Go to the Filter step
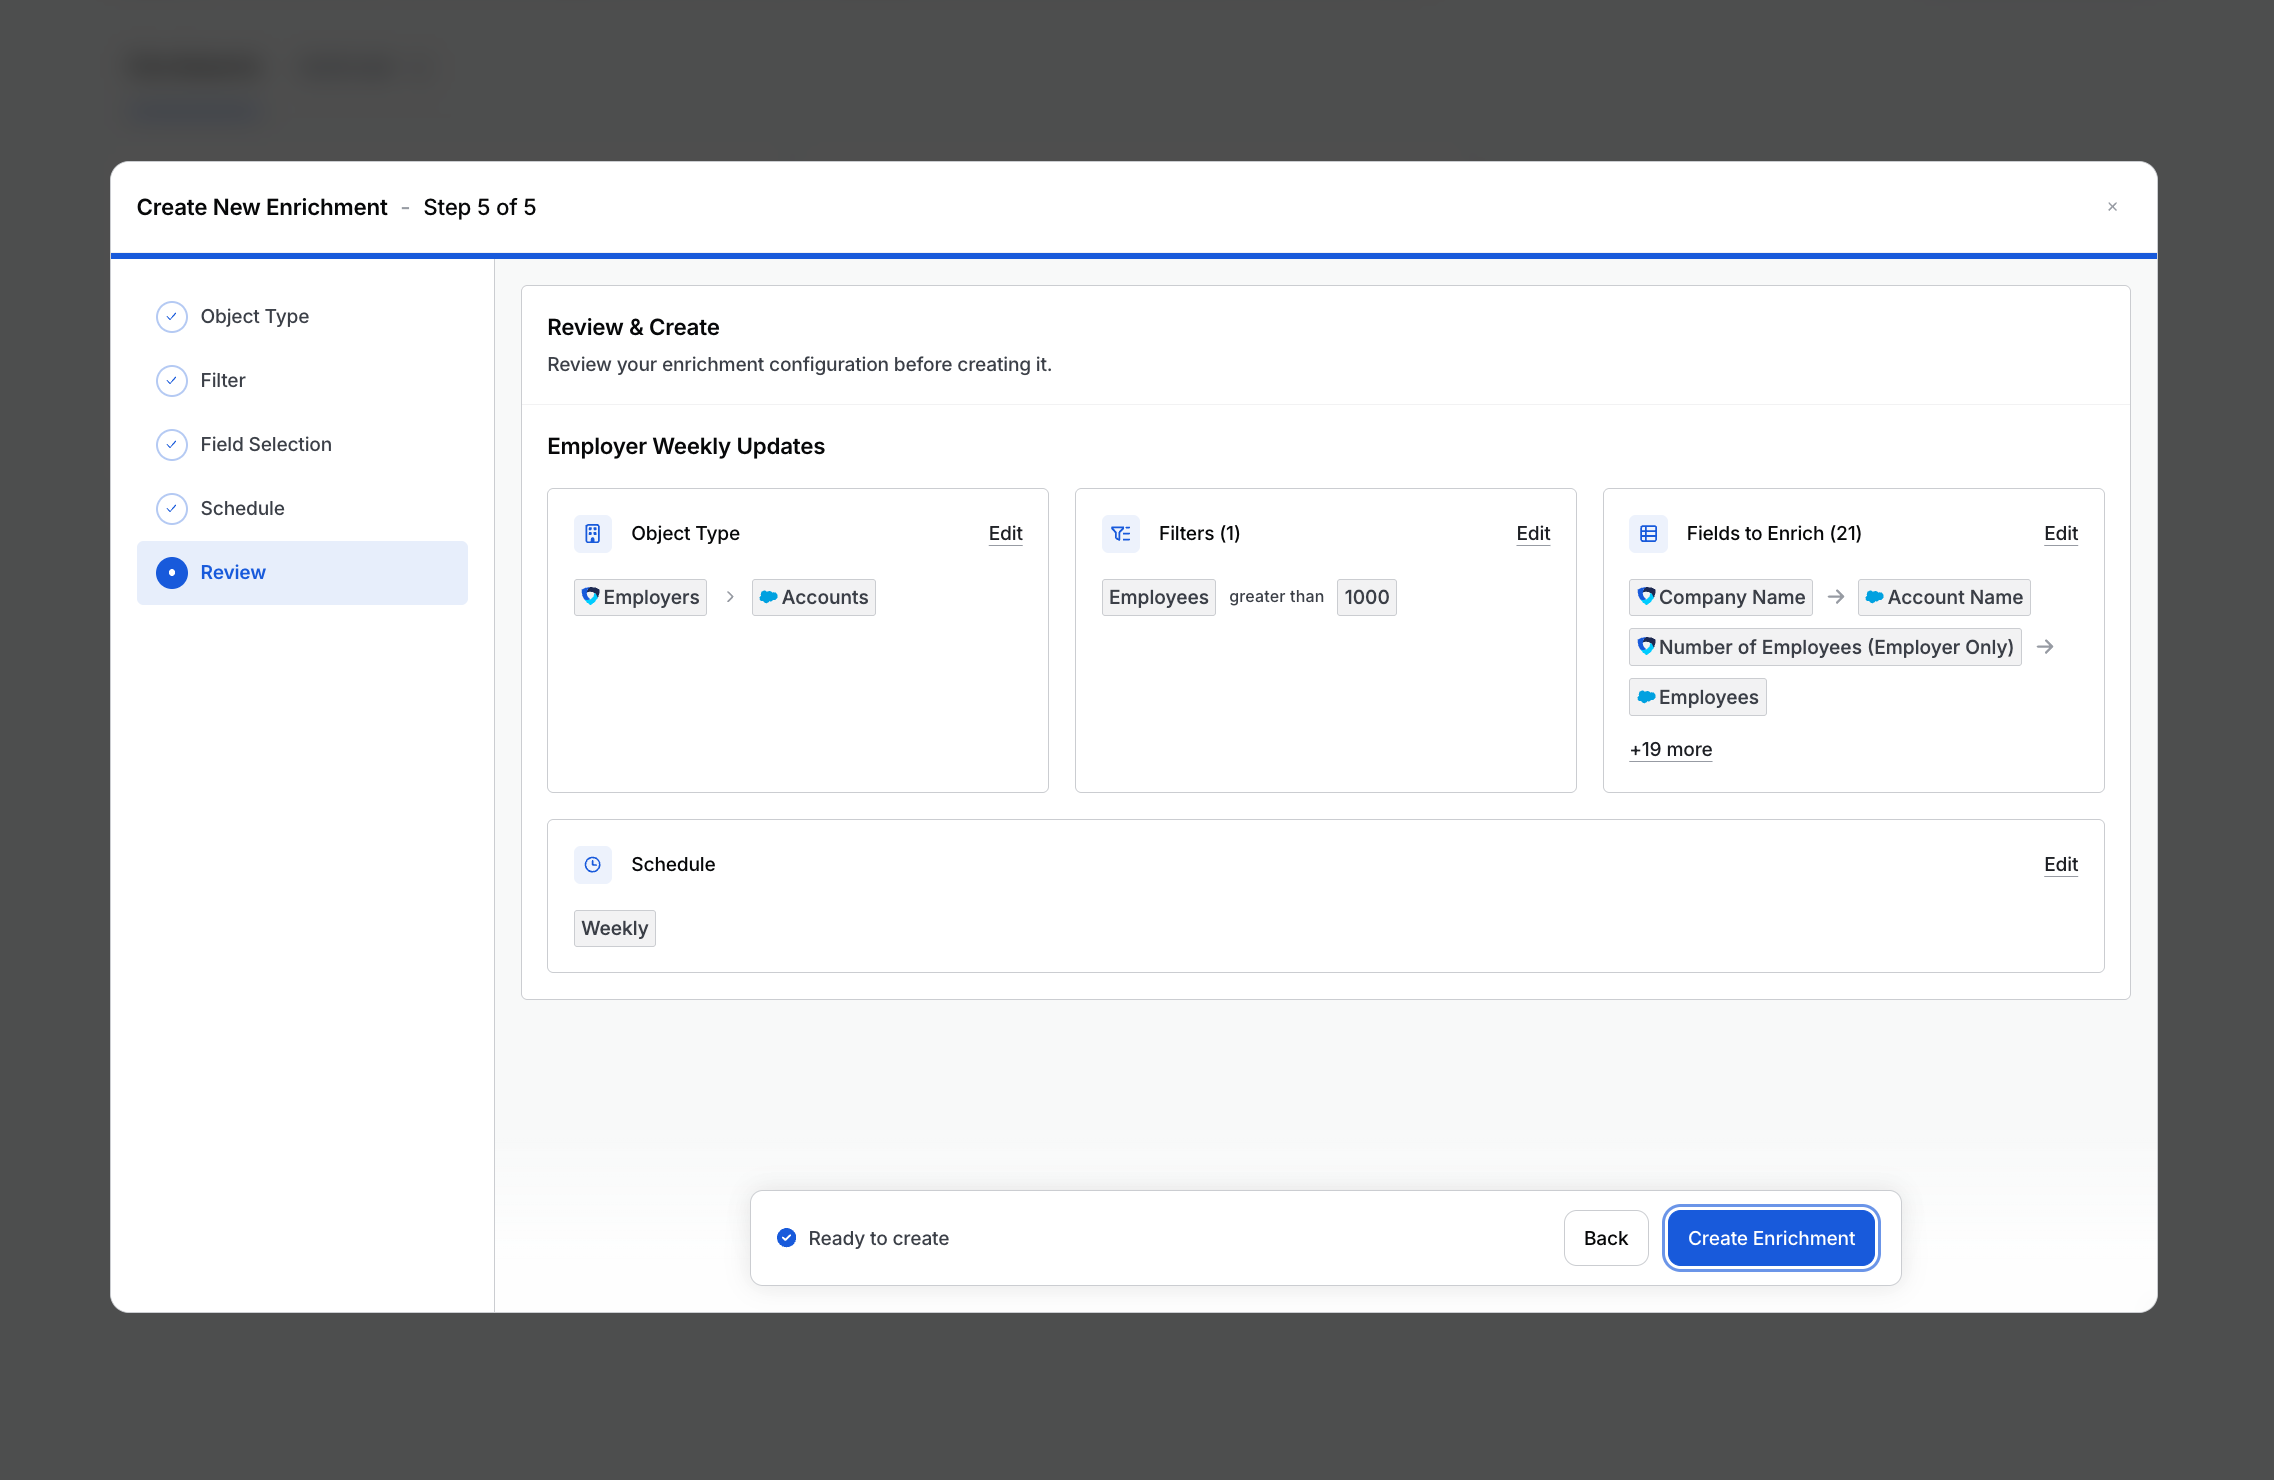Image resolution: width=2274 pixels, height=1480 pixels. pyautogui.click(x=302, y=381)
